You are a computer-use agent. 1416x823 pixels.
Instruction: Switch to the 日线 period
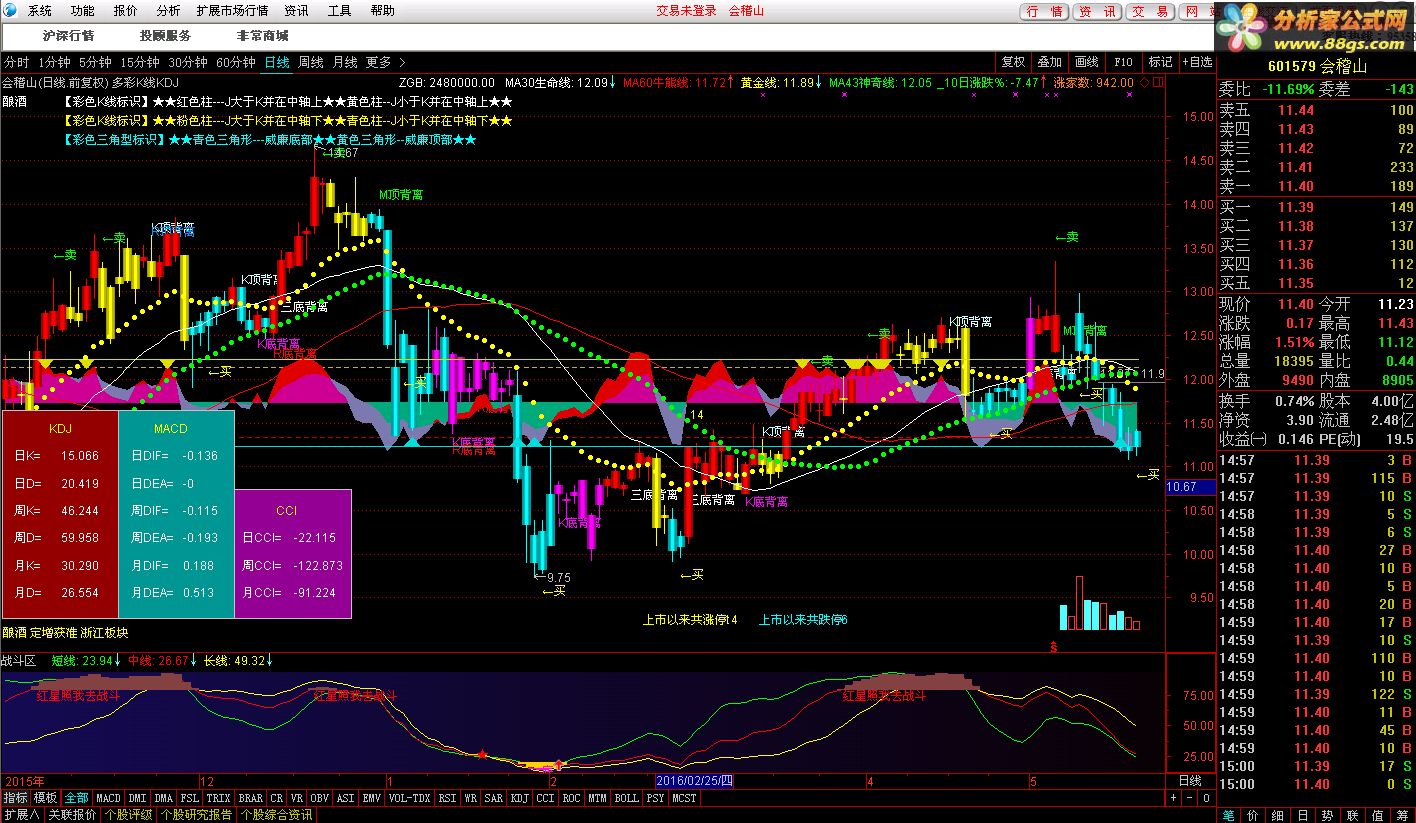click(x=277, y=62)
